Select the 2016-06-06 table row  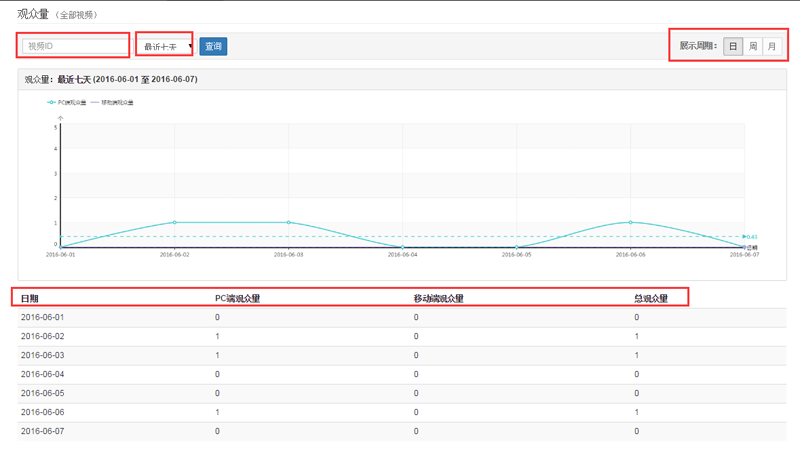(400, 412)
